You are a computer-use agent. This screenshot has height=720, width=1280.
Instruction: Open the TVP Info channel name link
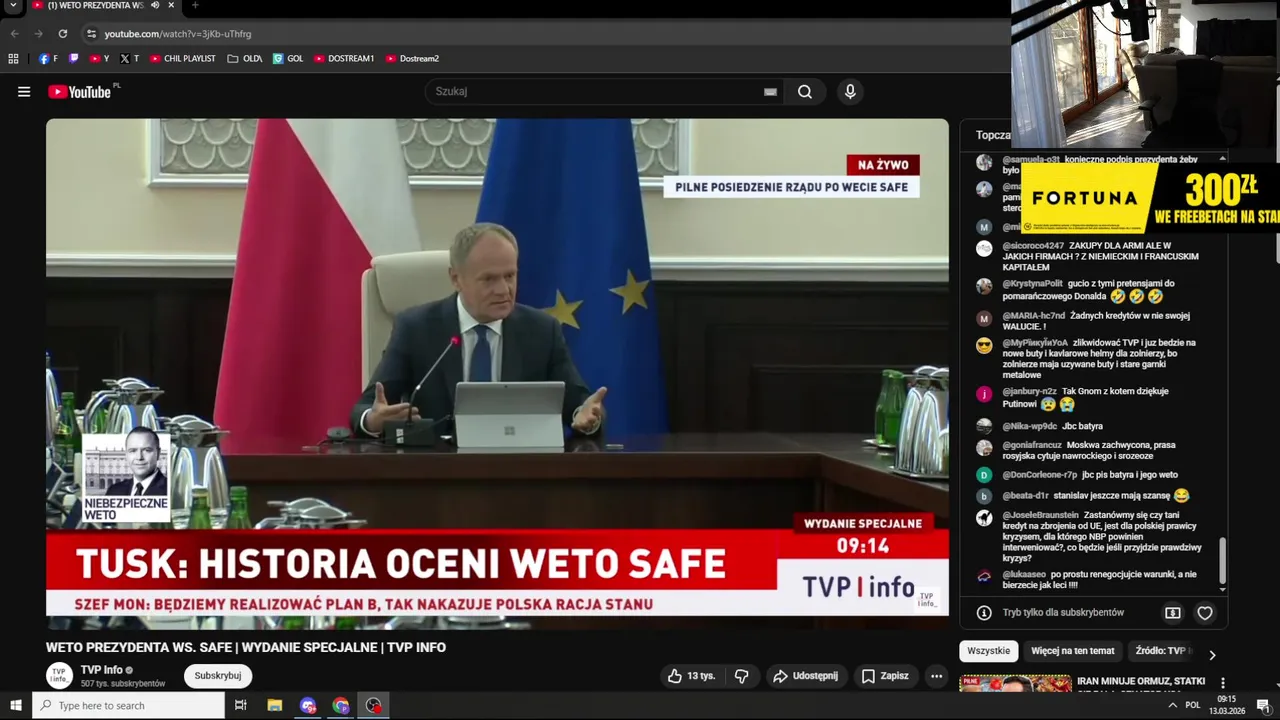102,670
